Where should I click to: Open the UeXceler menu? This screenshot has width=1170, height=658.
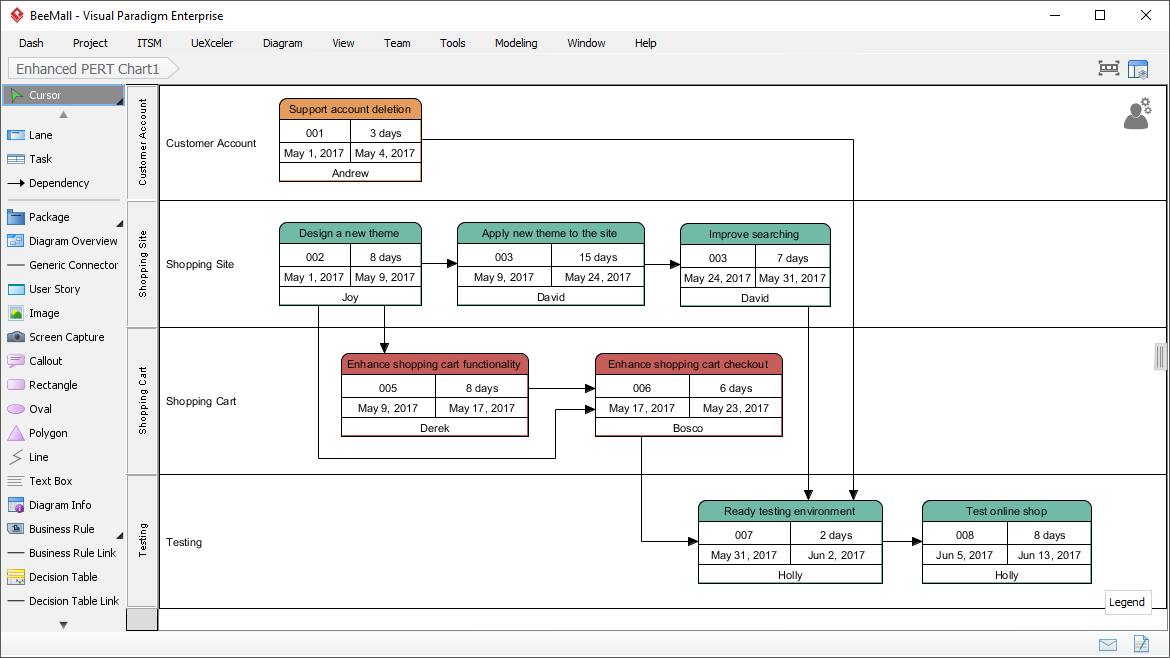pos(211,43)
